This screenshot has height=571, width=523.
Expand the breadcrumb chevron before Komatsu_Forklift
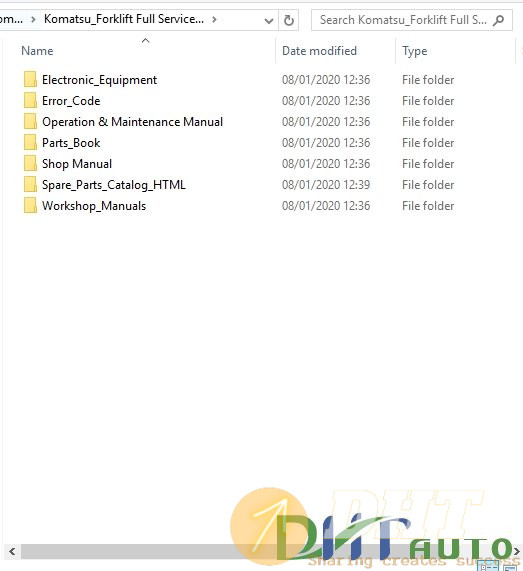pos(34,19)
